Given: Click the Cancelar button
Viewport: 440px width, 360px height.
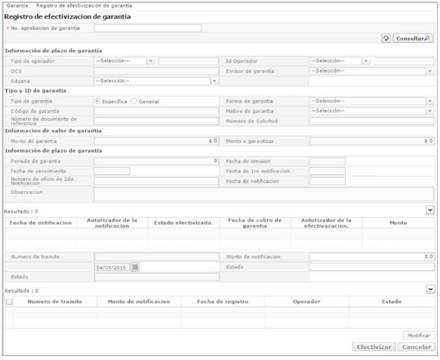Looking at the screenshot, I should 416,347.
